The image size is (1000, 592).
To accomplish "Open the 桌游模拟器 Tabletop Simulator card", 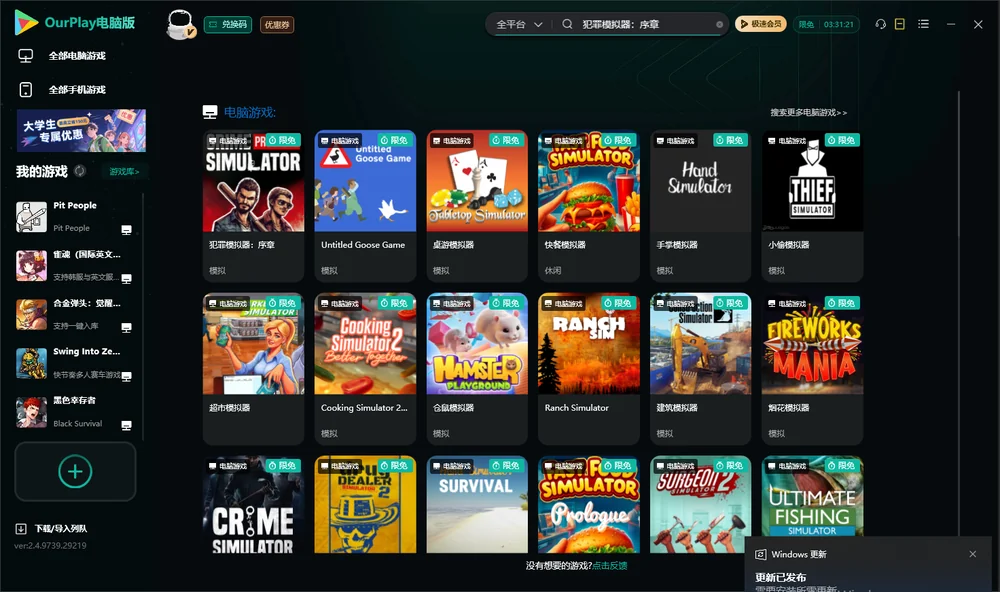I will click(477, 205).
